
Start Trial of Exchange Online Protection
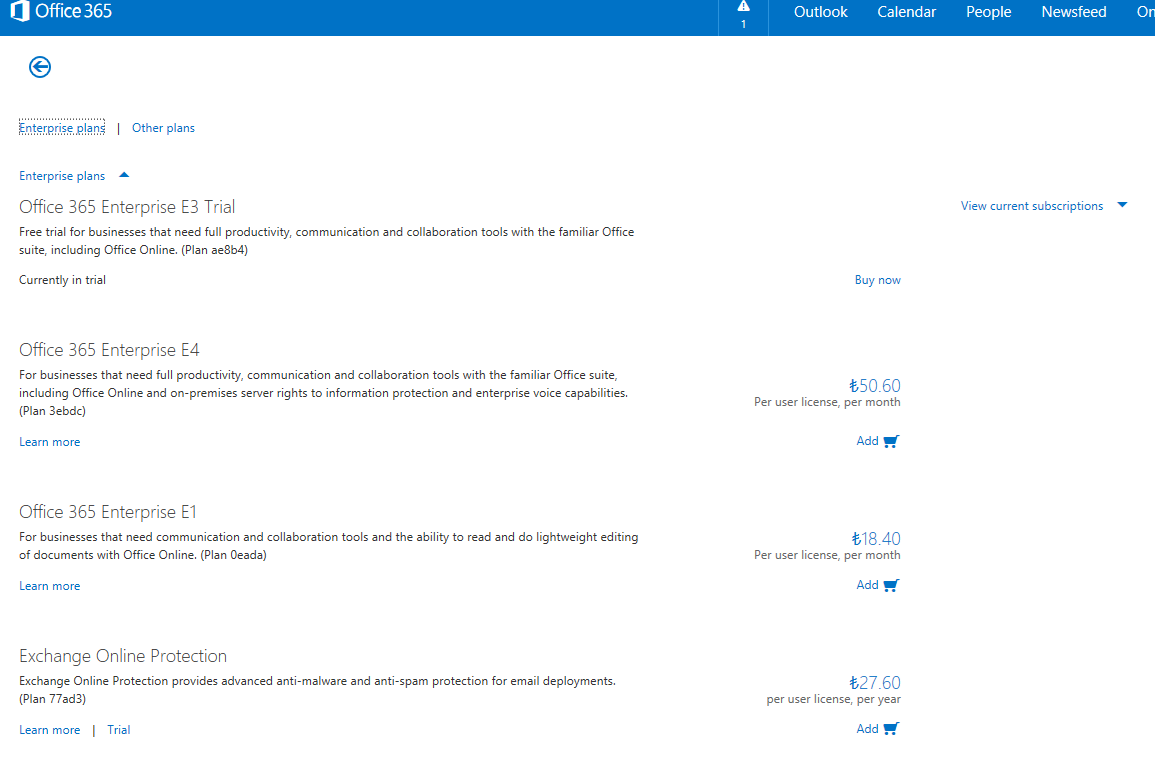[119, 730]
